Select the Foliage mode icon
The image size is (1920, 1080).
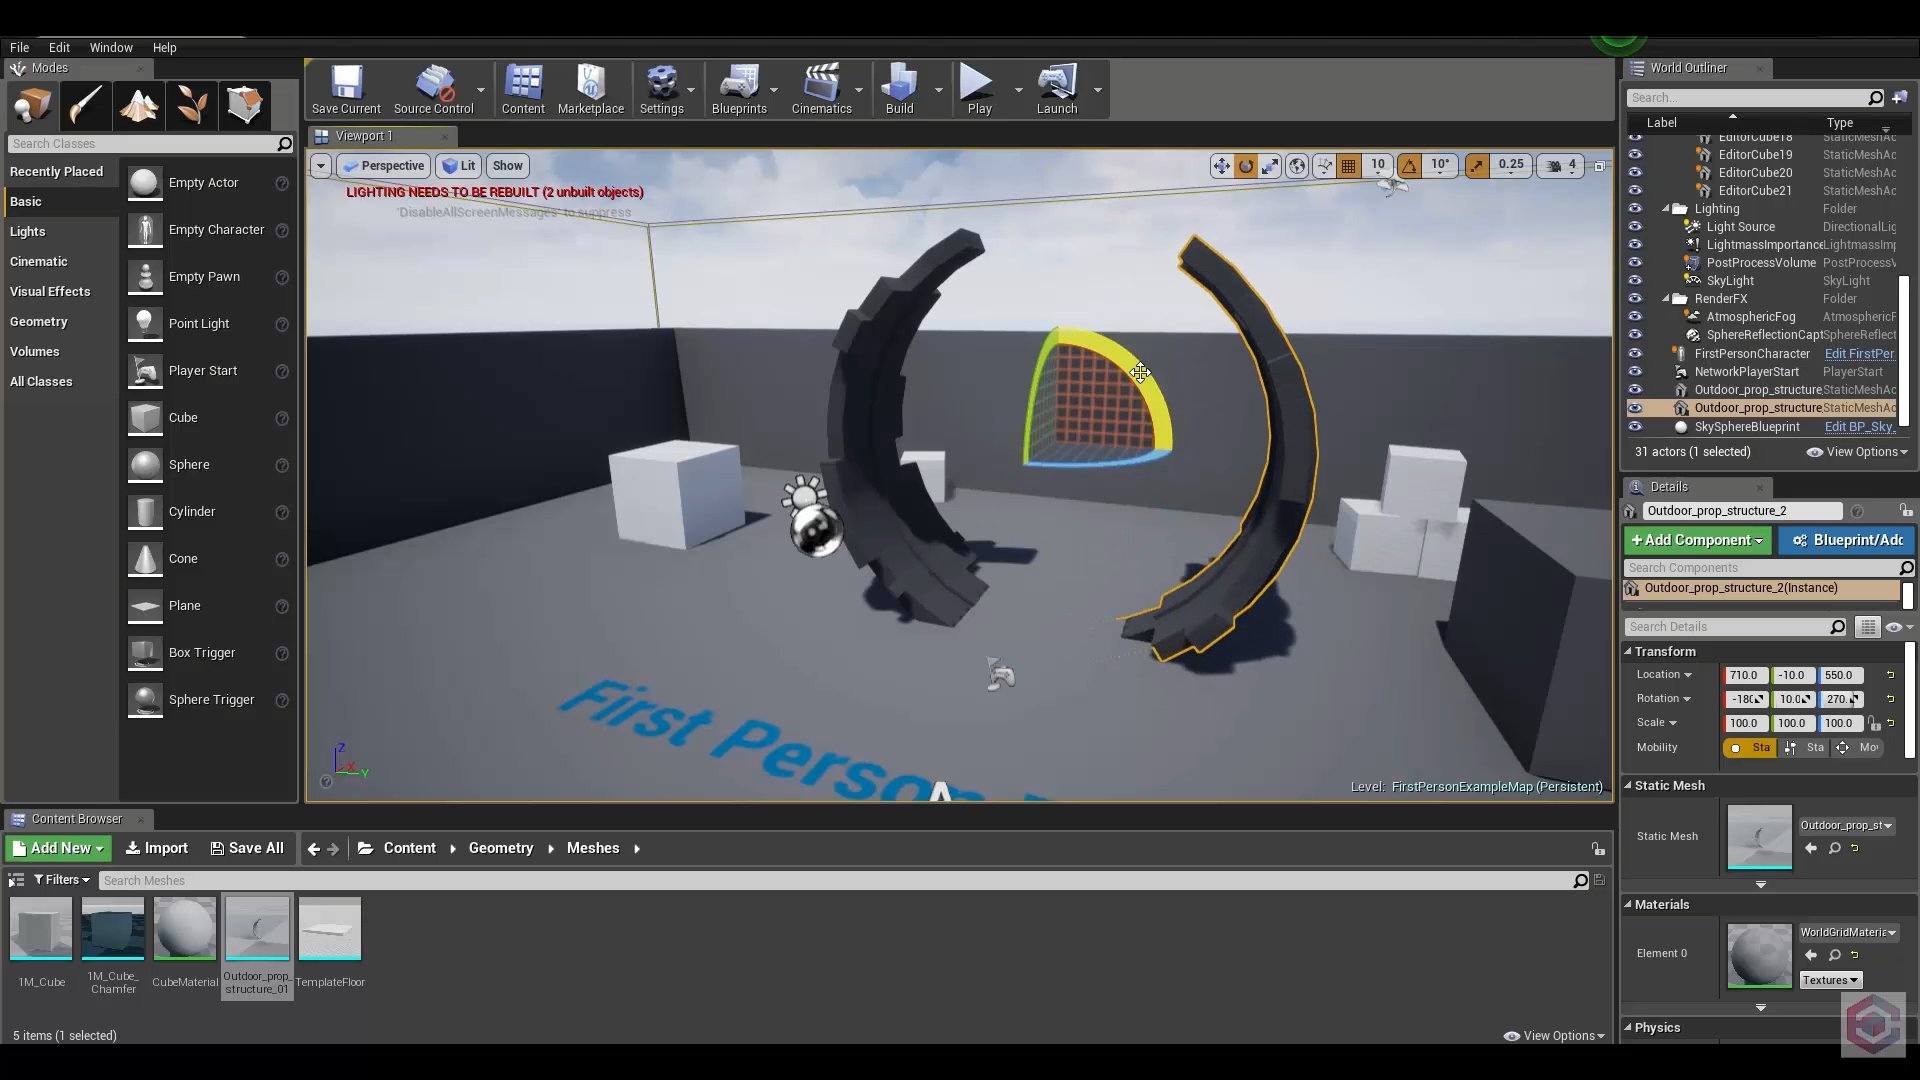191,104
